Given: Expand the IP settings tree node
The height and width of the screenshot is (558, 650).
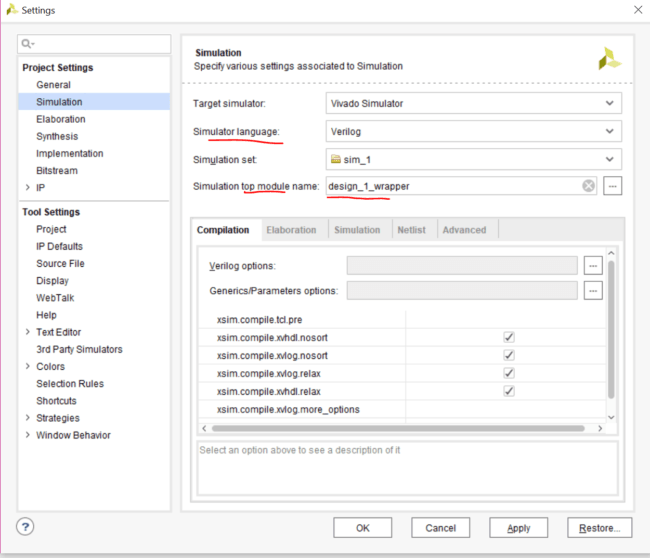Looking at the screenshot, I should [28, 187].
